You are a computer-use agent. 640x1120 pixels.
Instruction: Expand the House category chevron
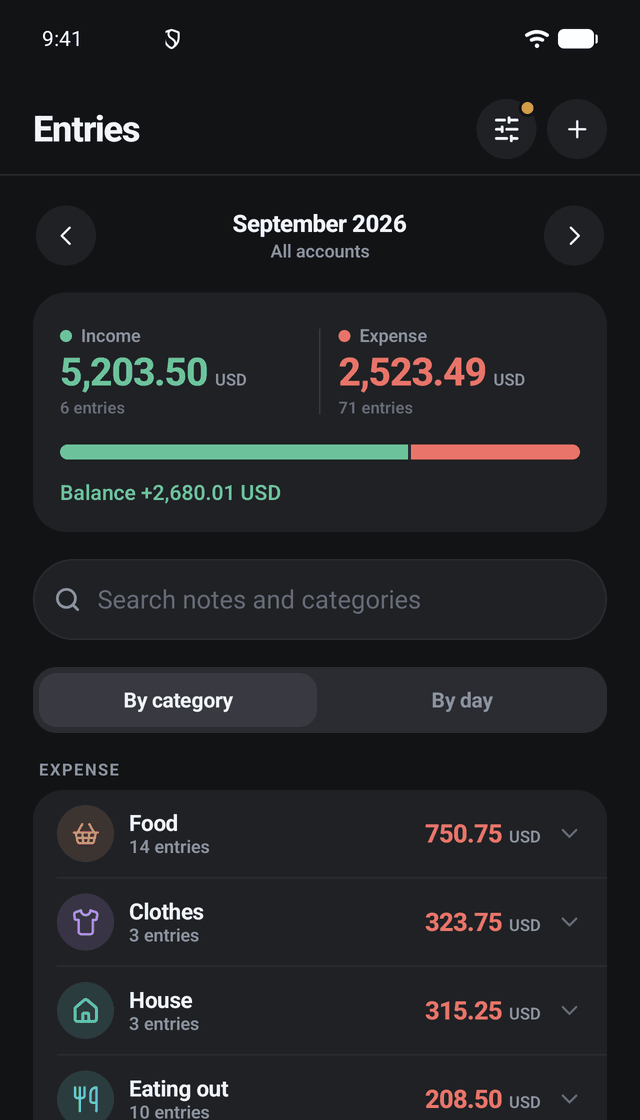click(x=569, y=1011)
